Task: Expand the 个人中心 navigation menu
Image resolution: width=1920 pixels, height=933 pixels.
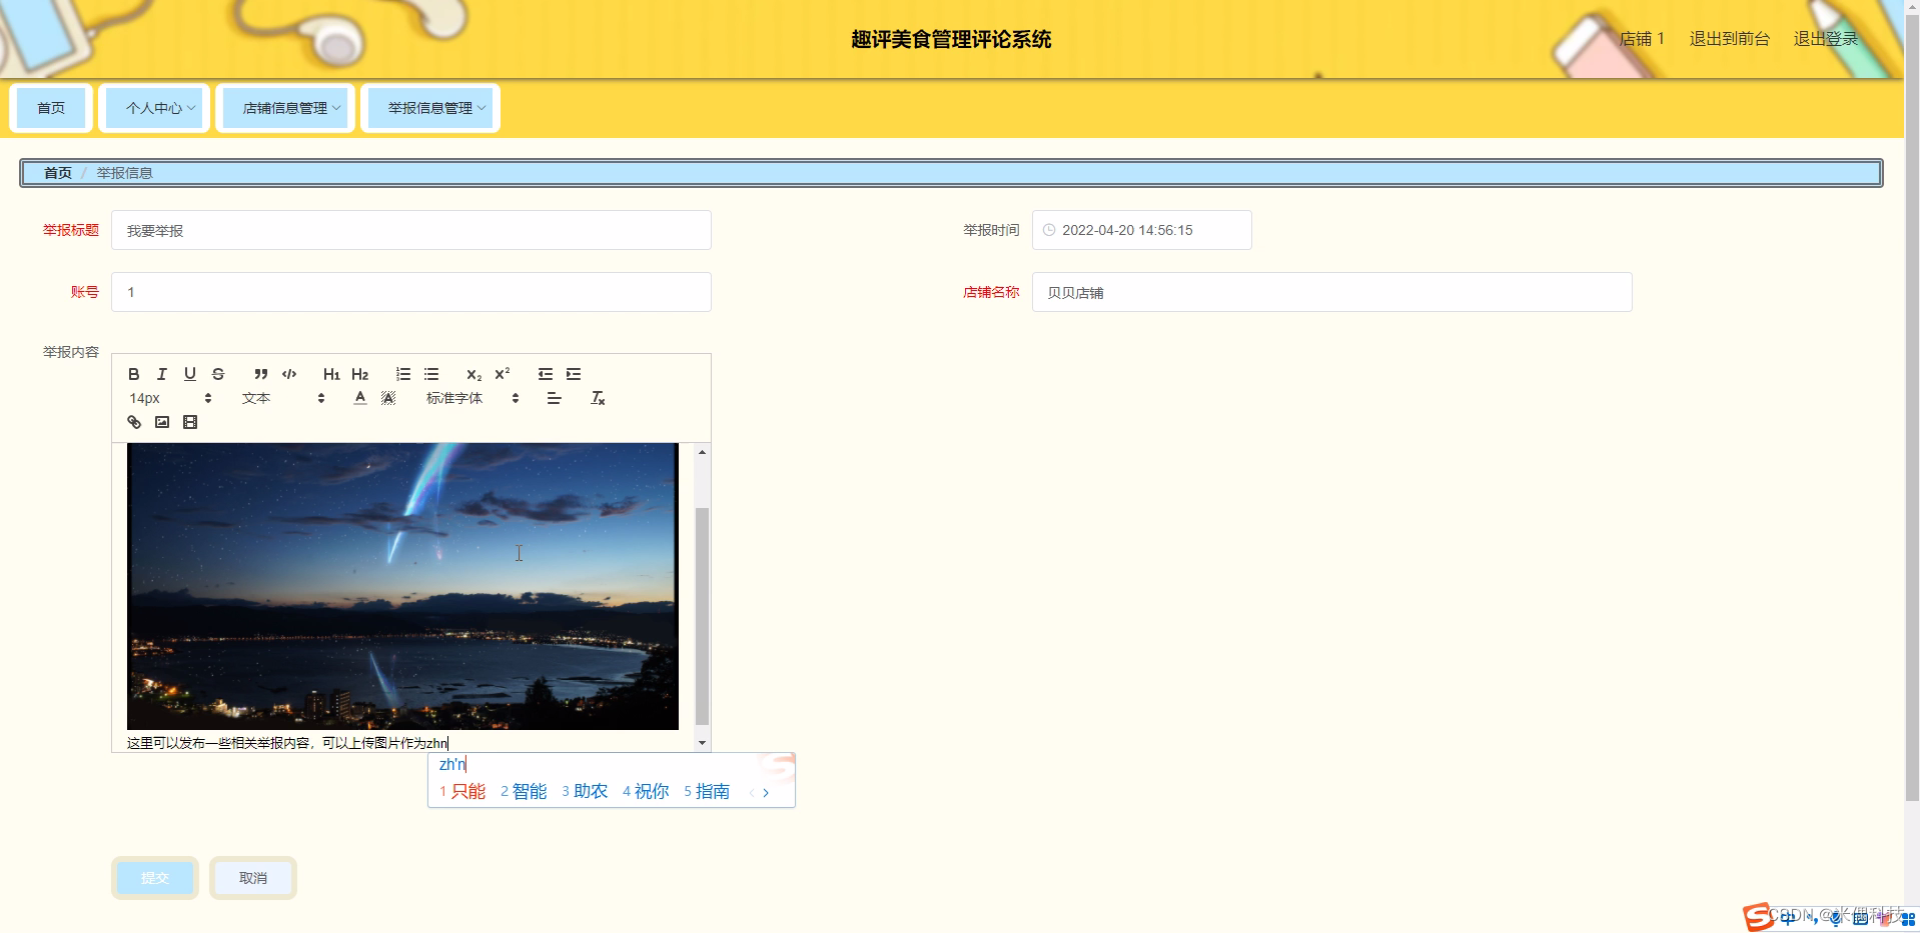Action: coord(154,107)
